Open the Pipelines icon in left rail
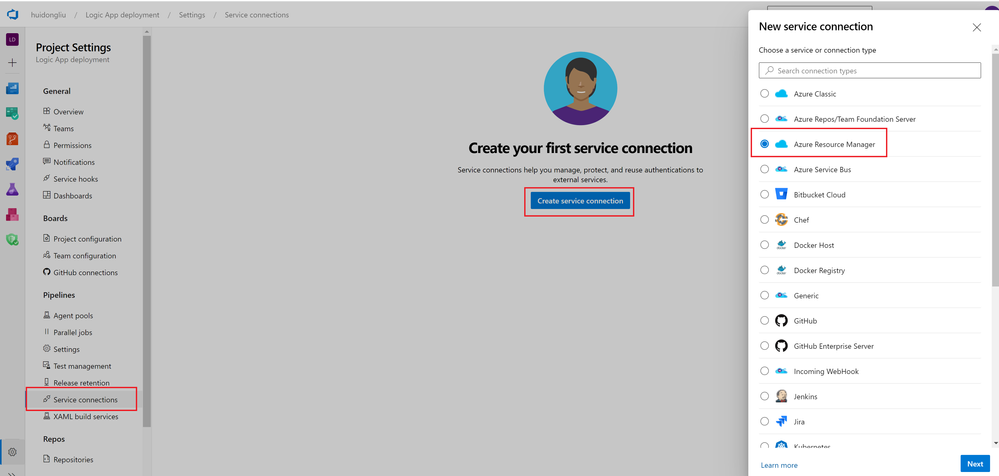 (x=12, y=164)
